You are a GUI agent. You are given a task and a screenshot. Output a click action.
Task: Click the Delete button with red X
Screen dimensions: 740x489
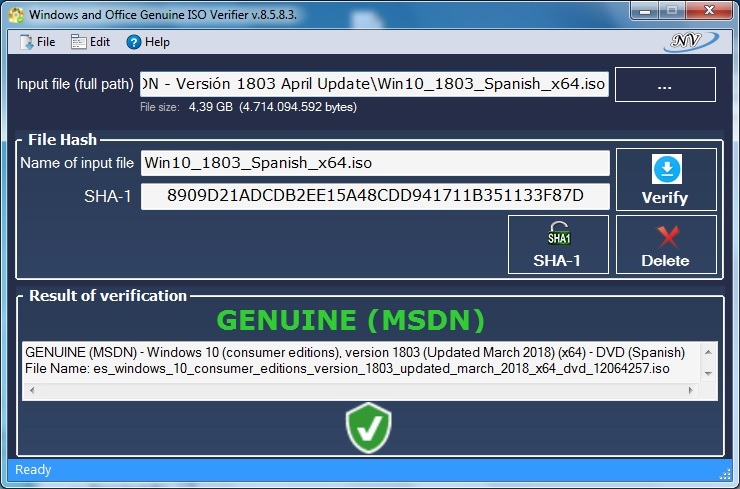click(x=665, y=245)
